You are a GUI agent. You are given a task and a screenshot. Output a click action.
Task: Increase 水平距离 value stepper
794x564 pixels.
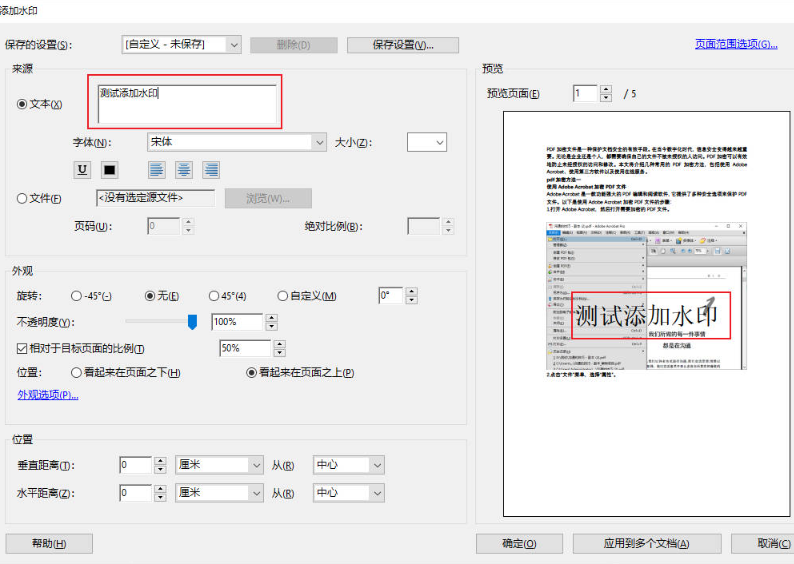161,489
